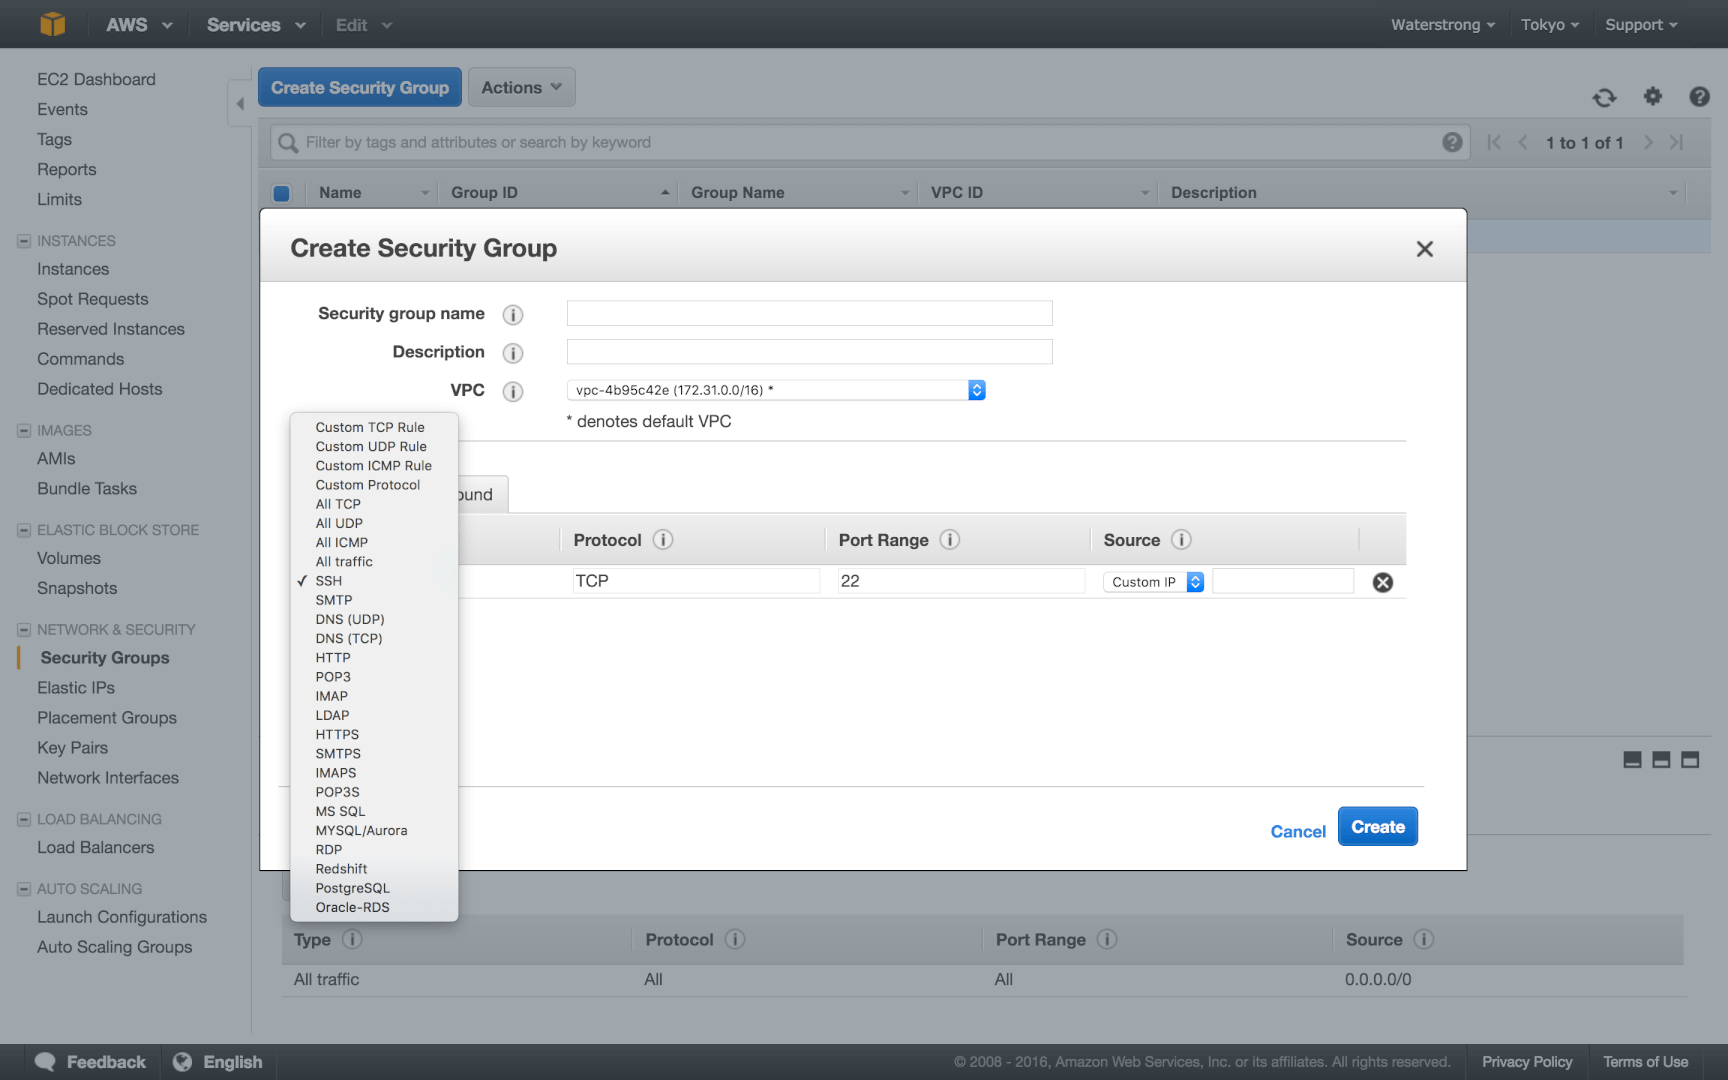
Task: Click the info icon next to Port Range in dialog
Action: pyautogui.click(x=950, y=540)
